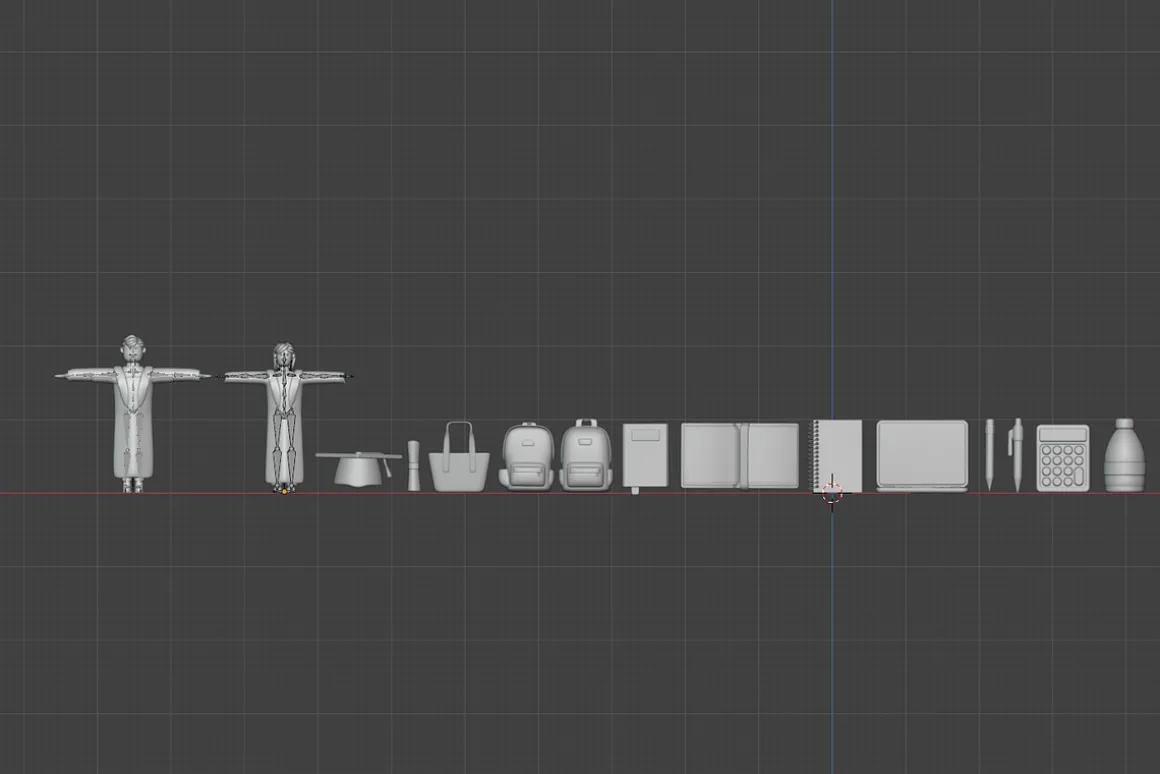Select the backpack beside the tote bag
The width and height of the screenshot is (1160, 774).
tap(528, 456)
